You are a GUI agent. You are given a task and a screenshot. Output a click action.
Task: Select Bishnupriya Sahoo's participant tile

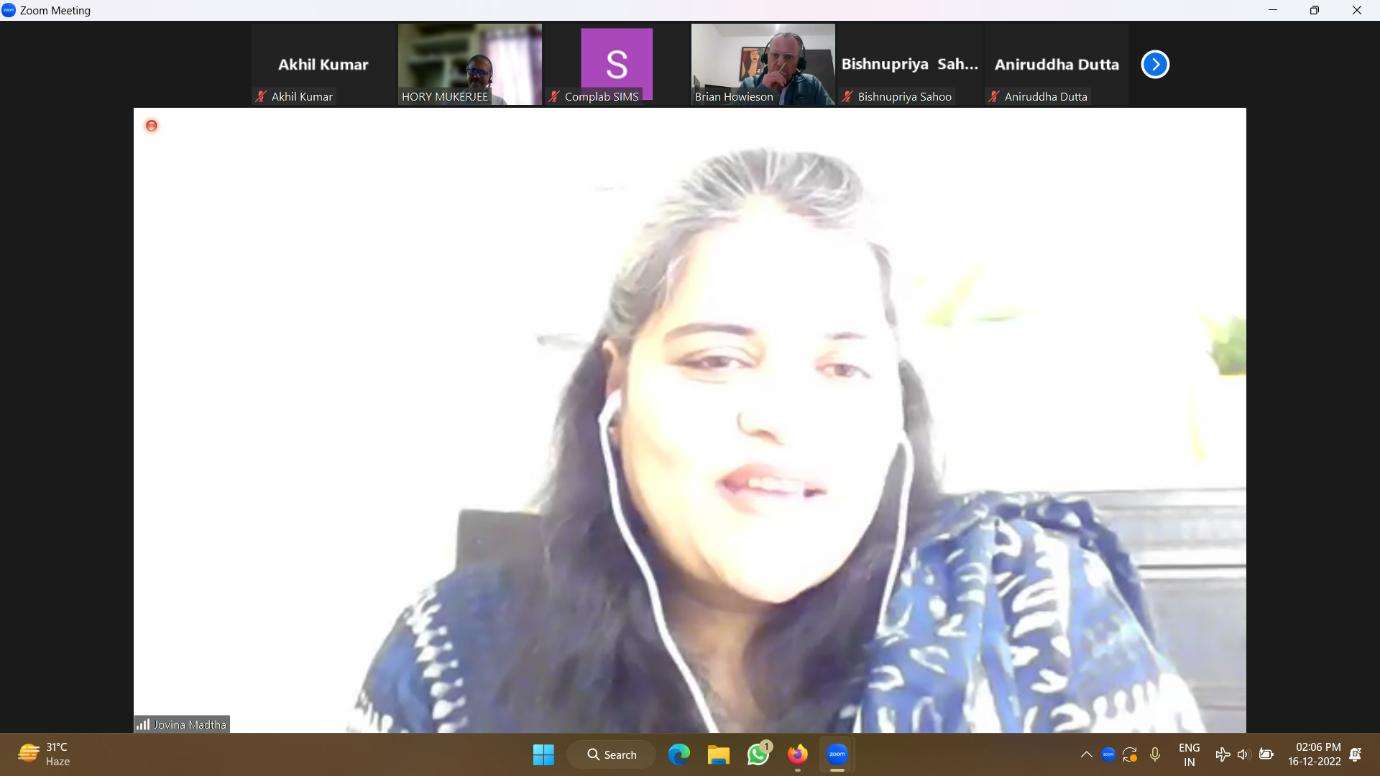point(910,64)
